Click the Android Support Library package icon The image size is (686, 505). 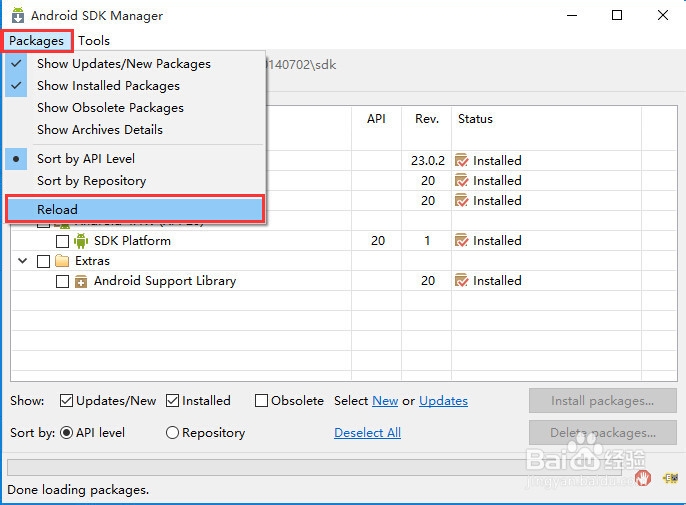[81, 282]
